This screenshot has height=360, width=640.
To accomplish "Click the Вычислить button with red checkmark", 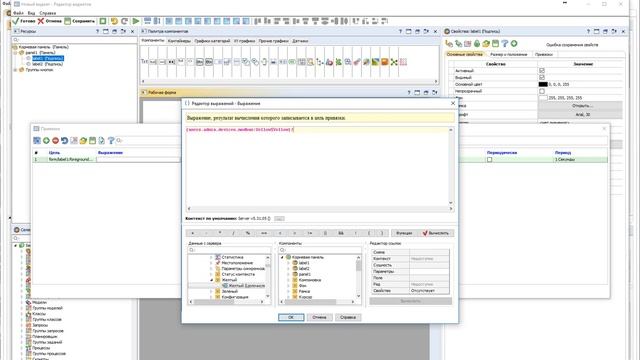I will 436,233.
